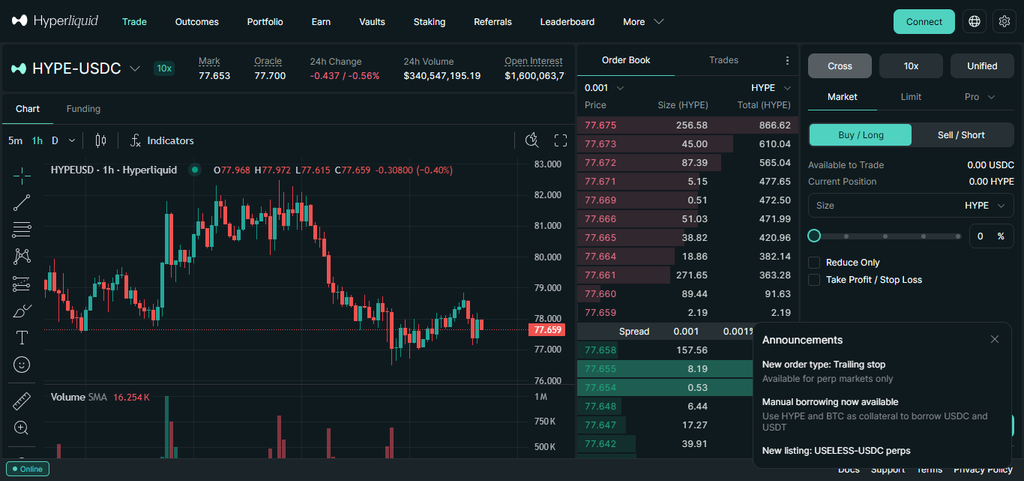Expand the More navigation menu

point(643,22)
